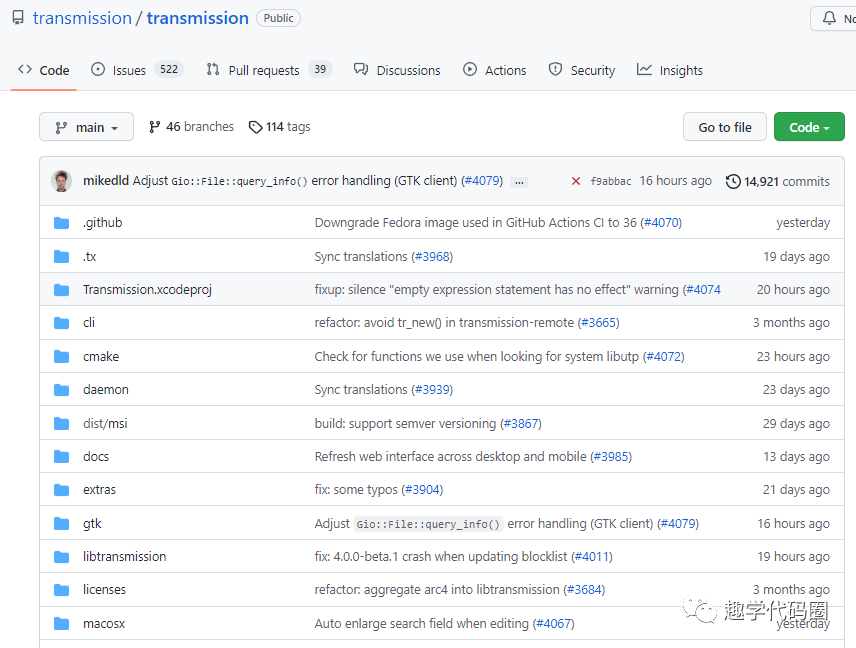Click the failed status X icon
856x648 pixels.
[576, 181]
